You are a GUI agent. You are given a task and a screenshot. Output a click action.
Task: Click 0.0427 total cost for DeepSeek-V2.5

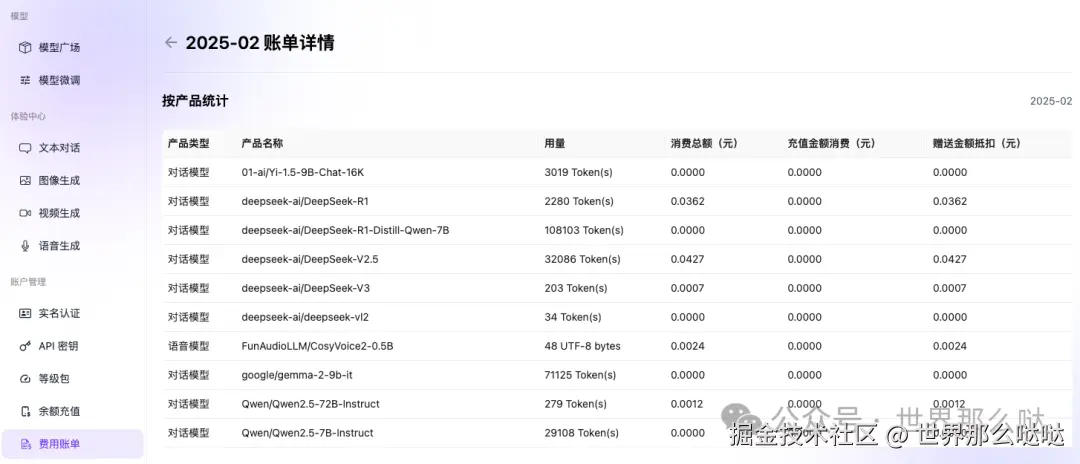(x=687, y=259)
